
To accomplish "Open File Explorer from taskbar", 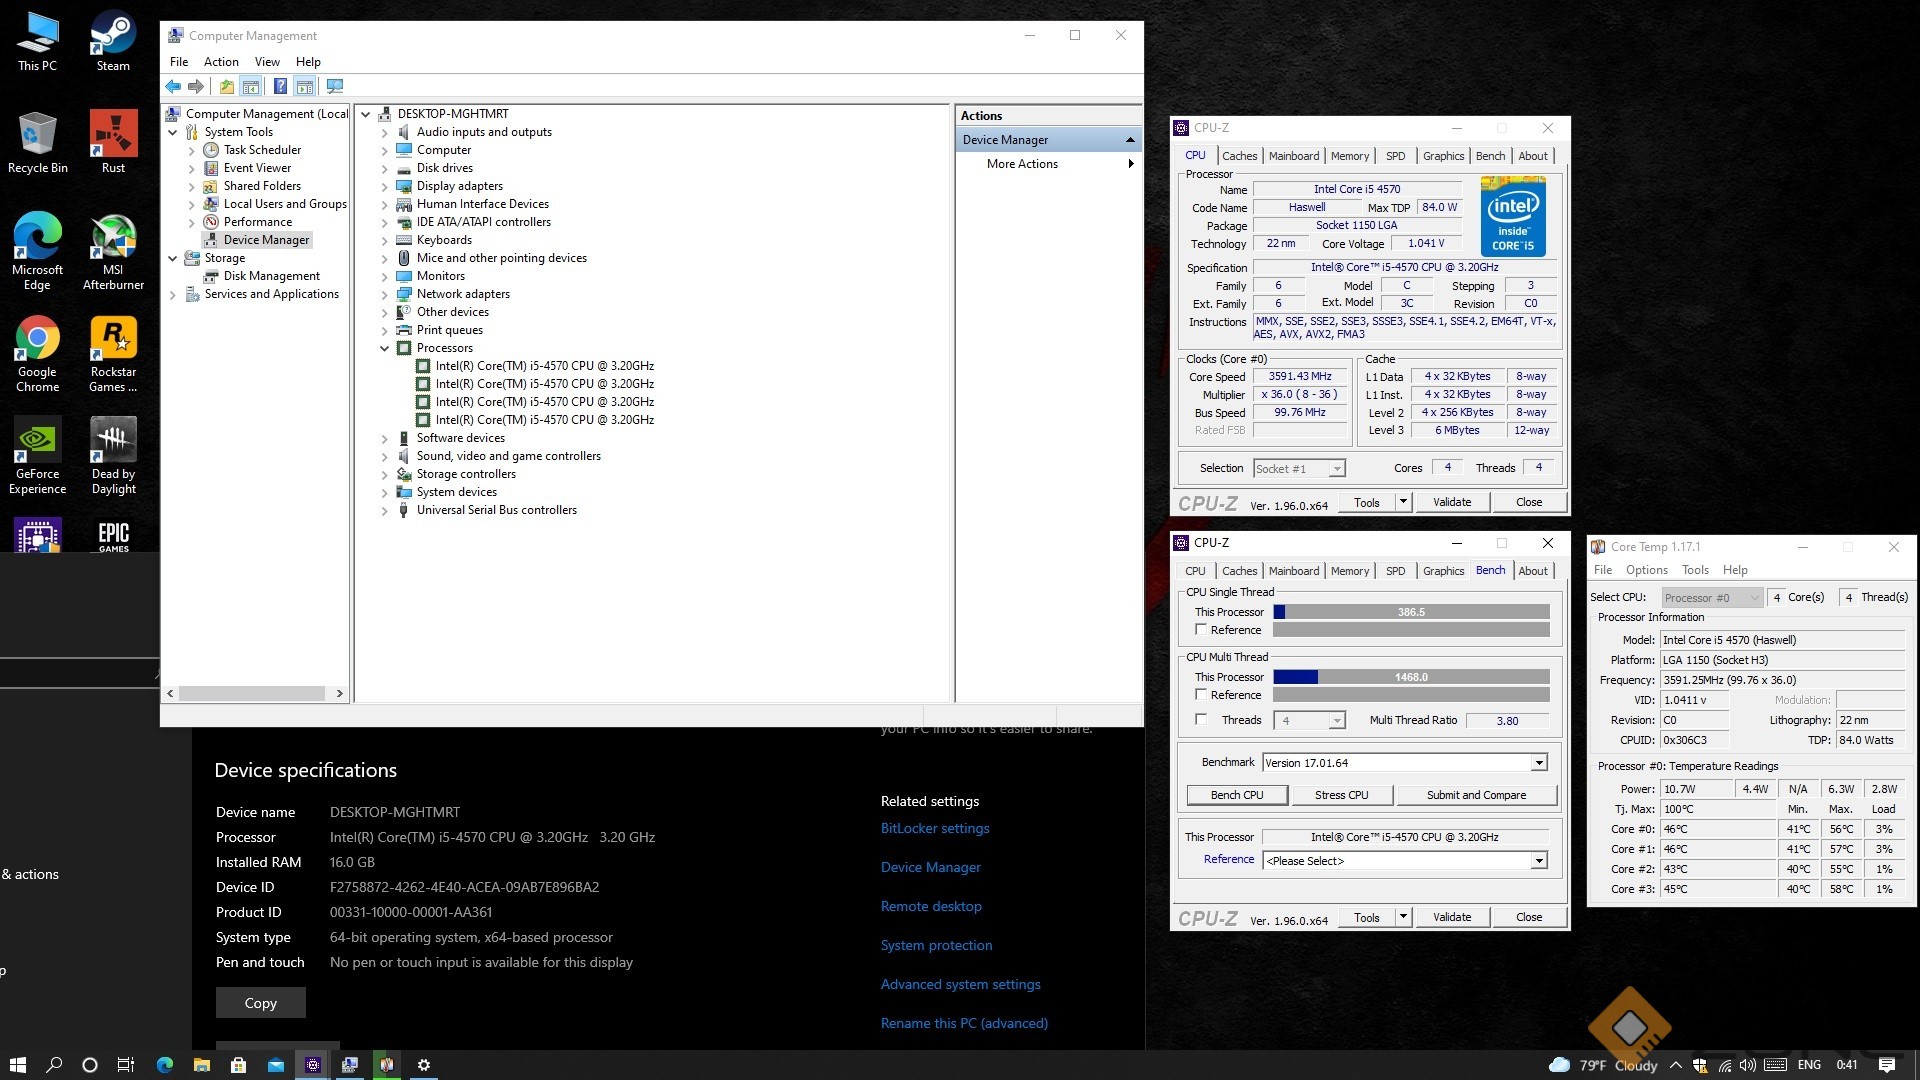I will pos(201,1065).
